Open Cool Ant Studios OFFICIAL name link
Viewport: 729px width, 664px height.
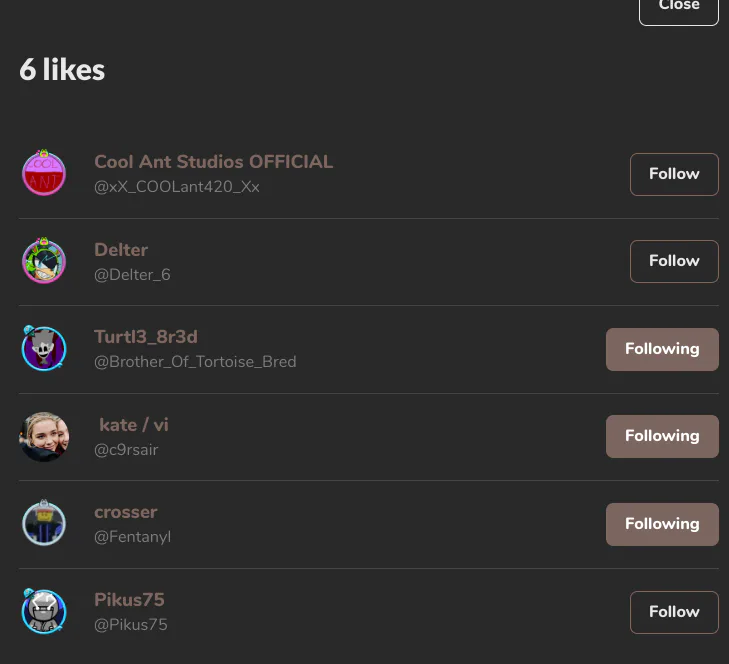213,162
